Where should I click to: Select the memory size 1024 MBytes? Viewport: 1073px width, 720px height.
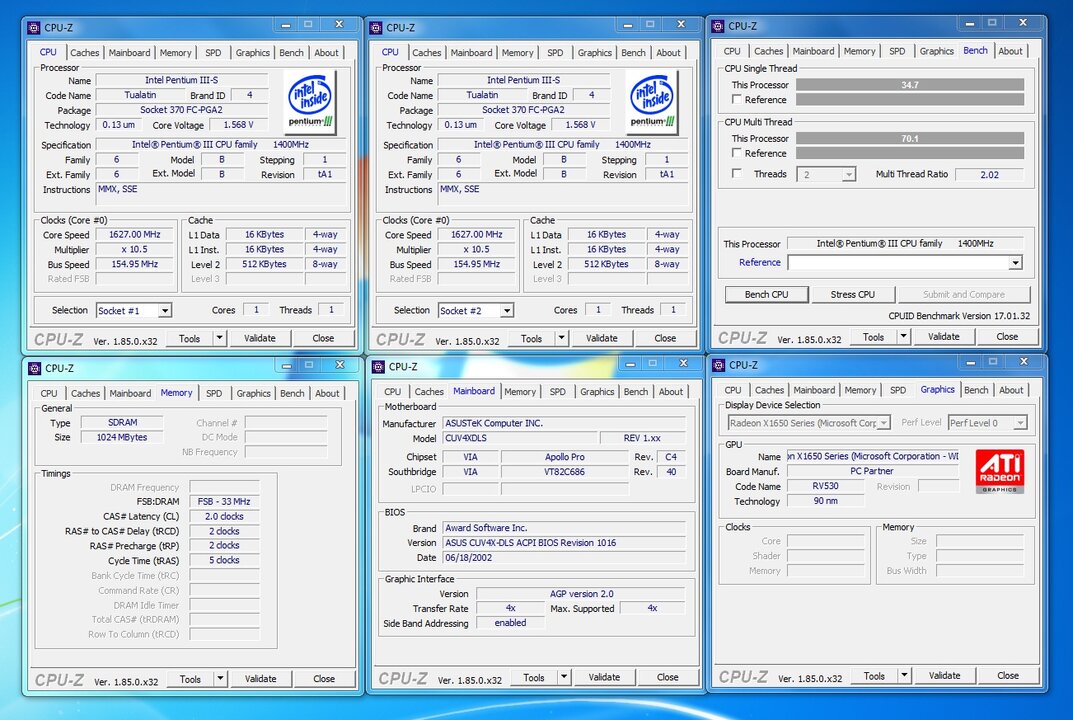[122, 437]
